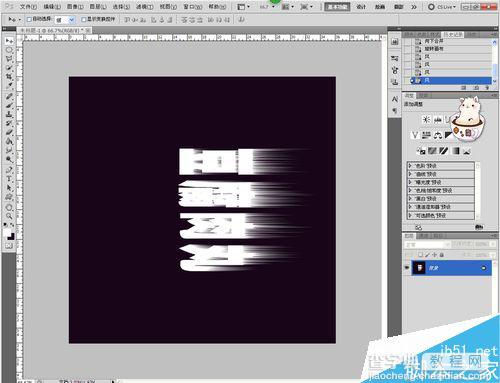Enable the 显示变换控件 checkbox

point(84,20)
